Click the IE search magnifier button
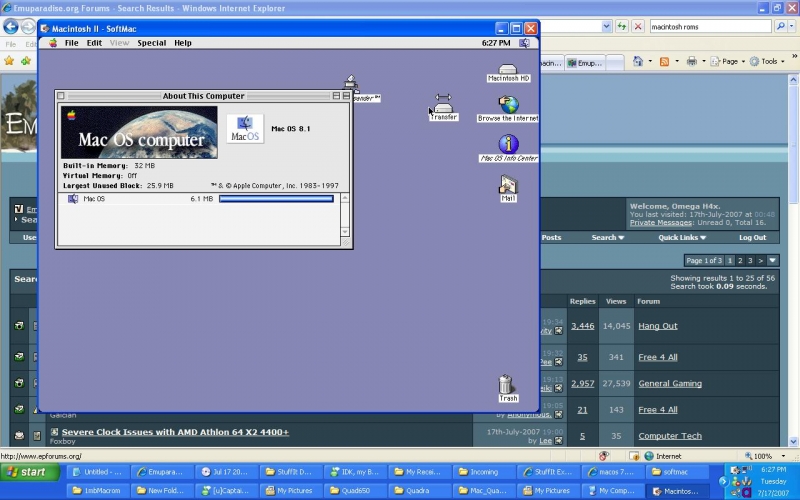 click(x=780, y=27)
